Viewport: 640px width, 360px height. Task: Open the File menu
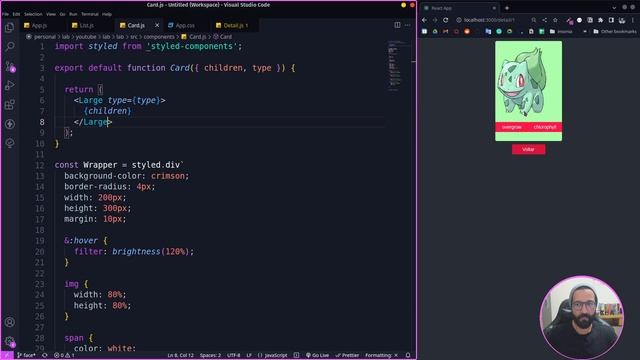tap(5, 14)
